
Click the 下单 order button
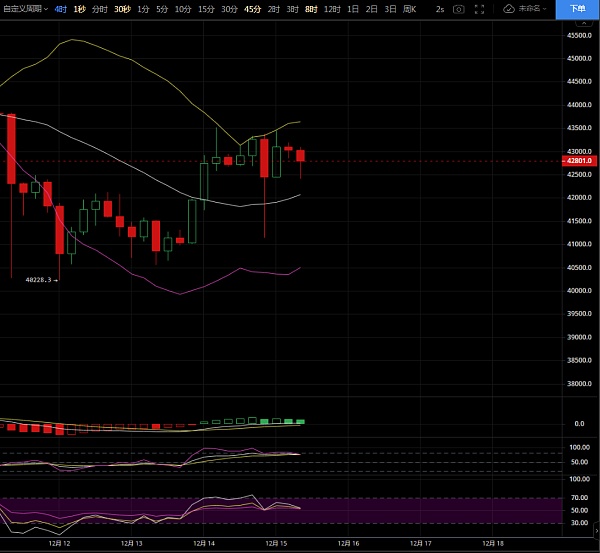pyautogui.click(x=578, y=8)
